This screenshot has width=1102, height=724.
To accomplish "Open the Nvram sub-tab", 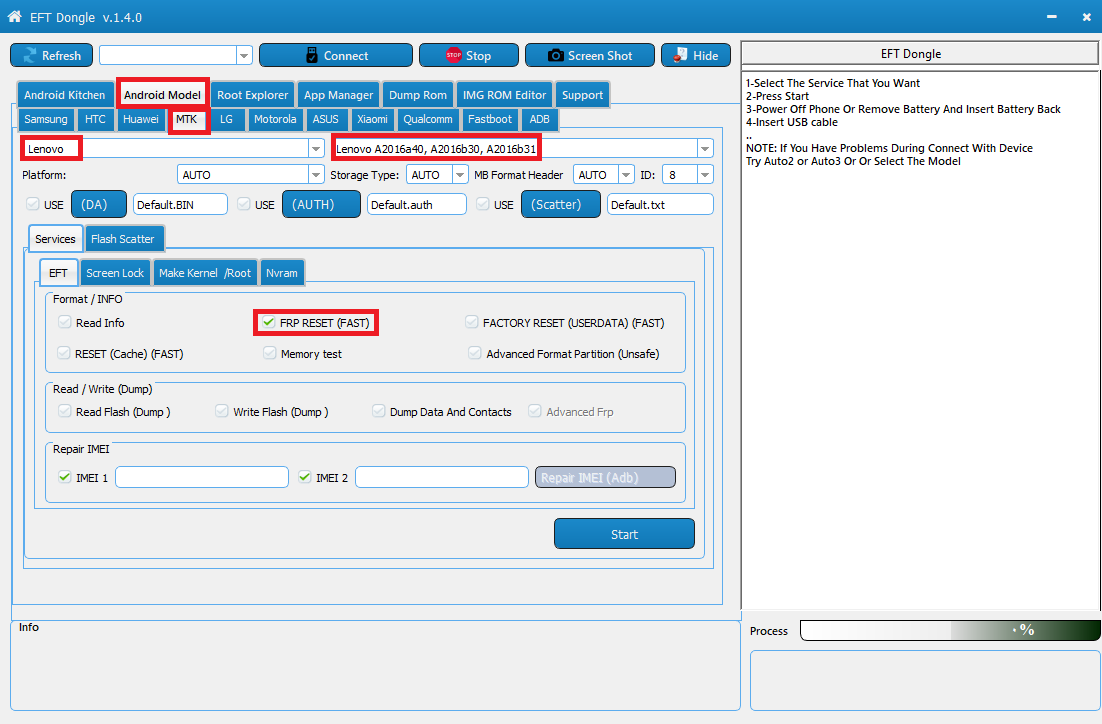I will click(x=282, y=273).
